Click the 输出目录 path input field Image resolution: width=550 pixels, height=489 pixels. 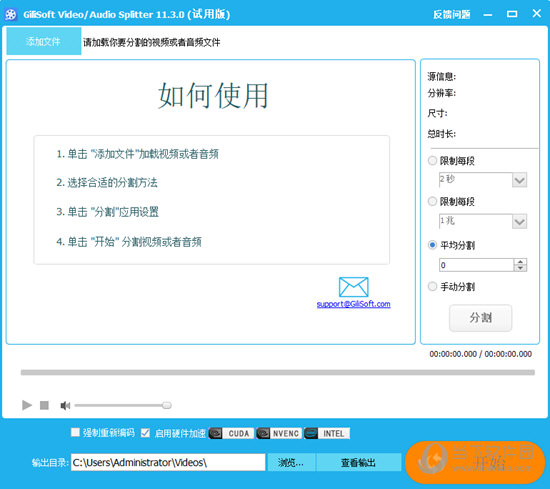pos(168,462)
